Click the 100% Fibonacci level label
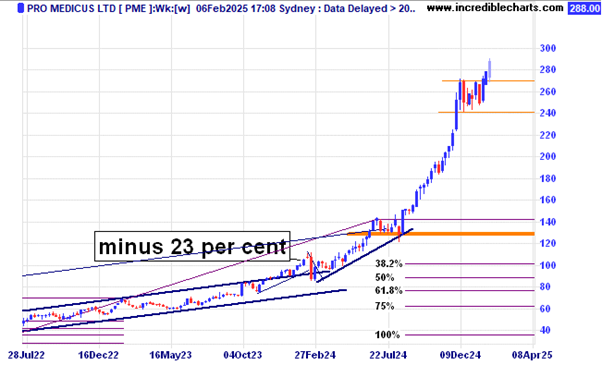The height and width of the screenshot is (365, 602). click(x=387, y=335)
